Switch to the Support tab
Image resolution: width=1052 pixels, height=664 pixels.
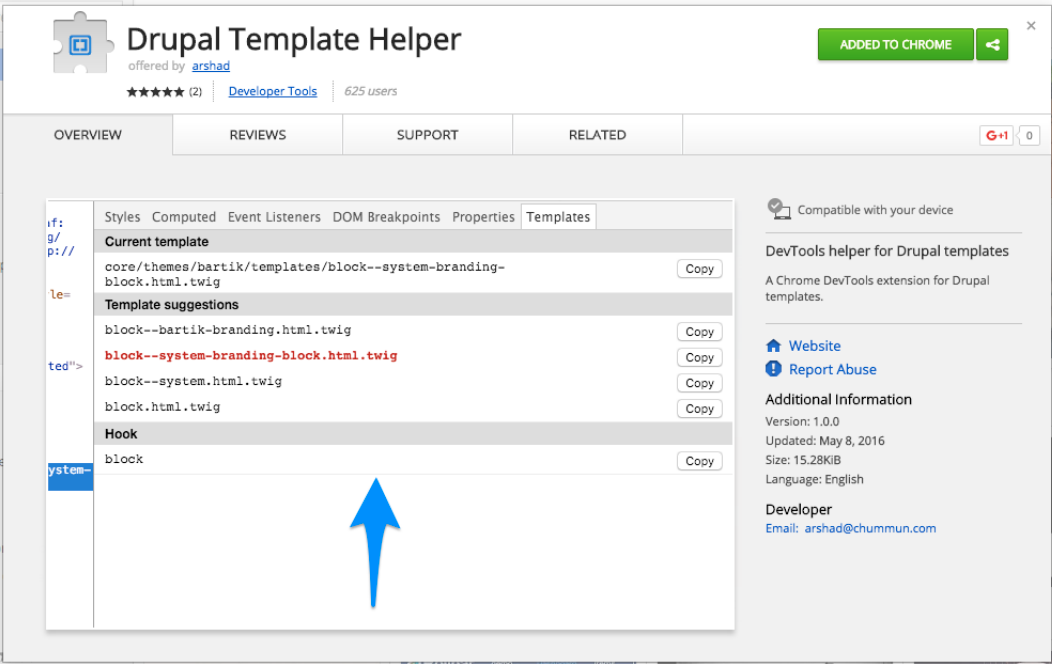[x=427, y=135]
